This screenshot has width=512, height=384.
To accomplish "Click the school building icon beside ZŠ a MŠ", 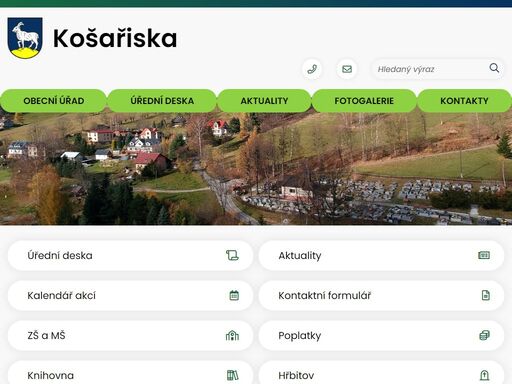I will pos(232,335).
